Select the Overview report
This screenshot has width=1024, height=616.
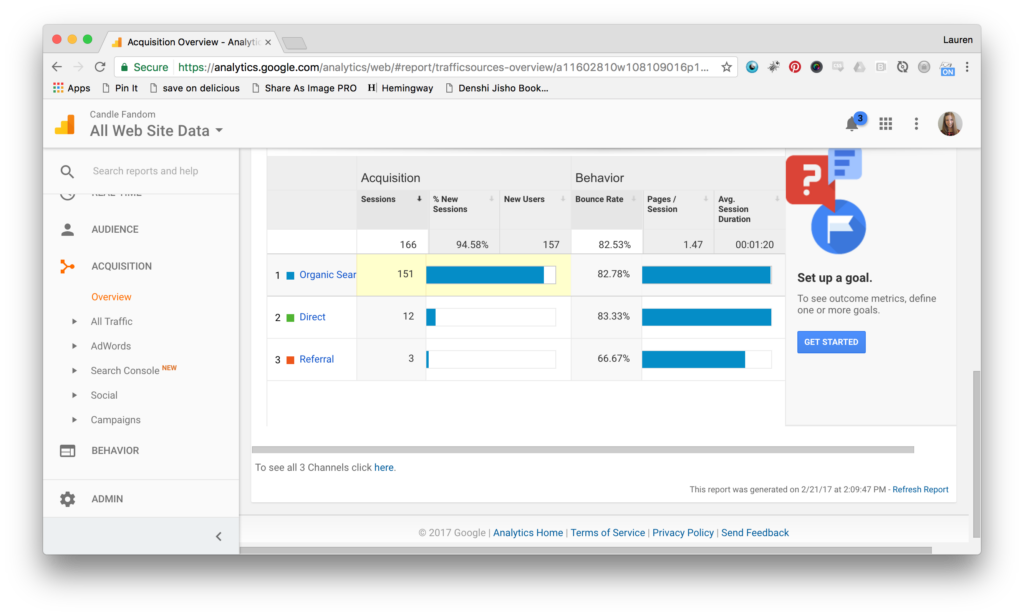(x=111, y=297)
